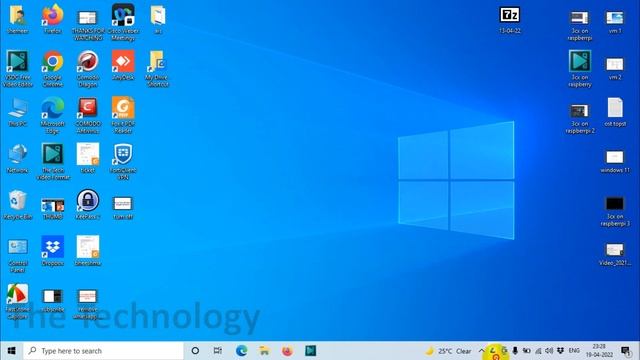Expand the hidden system tray icons
Viewport: 640px width, 360px height.
pyautogui.click(x=481, y=351)
